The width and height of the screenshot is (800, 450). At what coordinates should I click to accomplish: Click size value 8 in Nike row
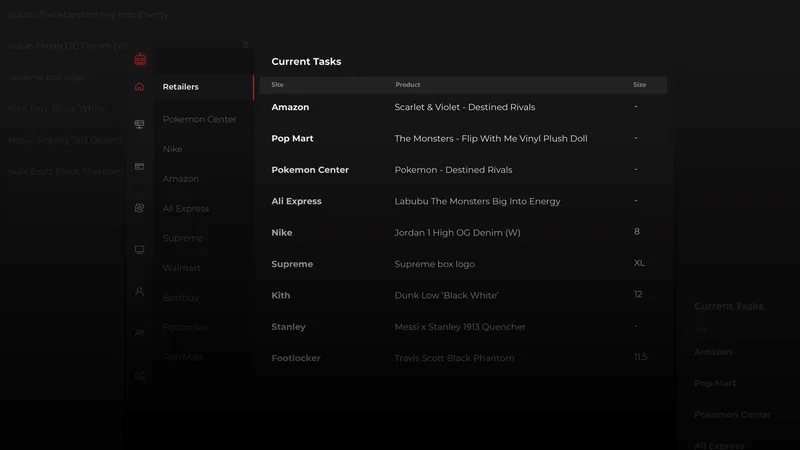click(637, 232)
